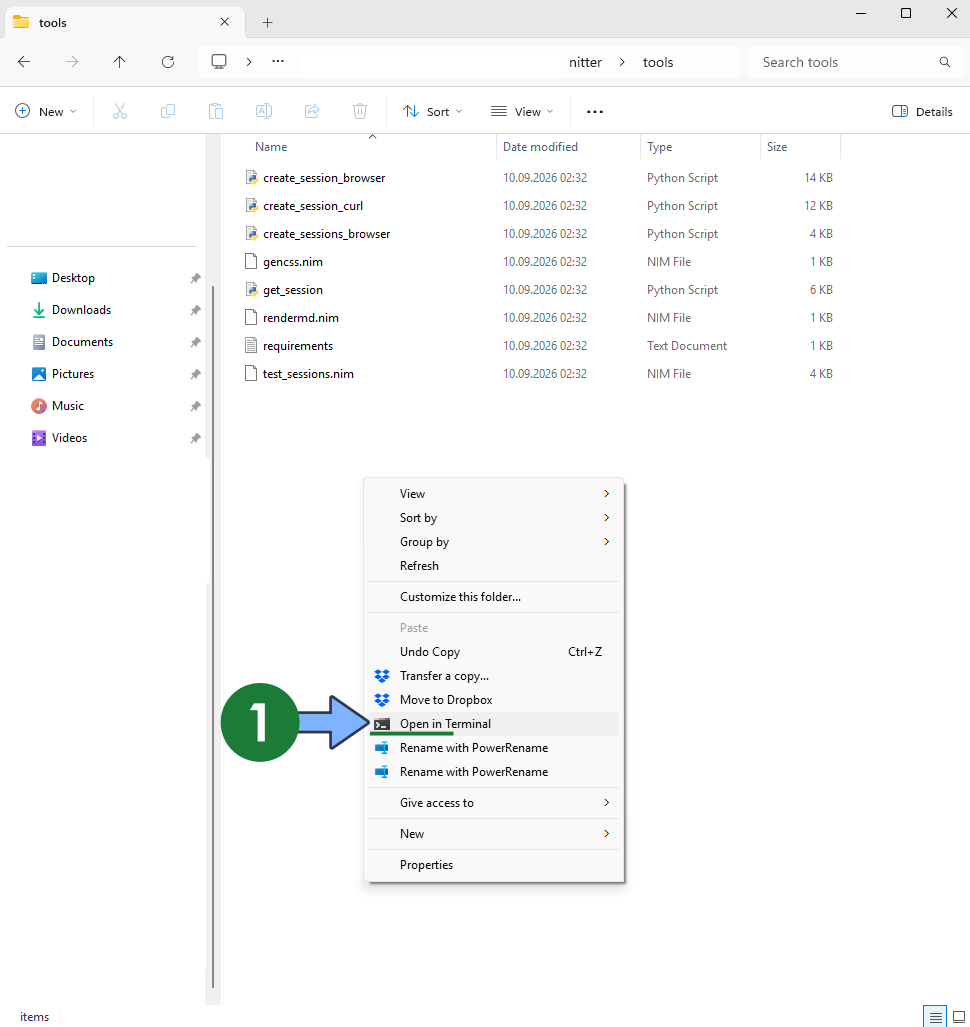
Task: Choose Open in Terminal
Action: [x=493, y=724]
